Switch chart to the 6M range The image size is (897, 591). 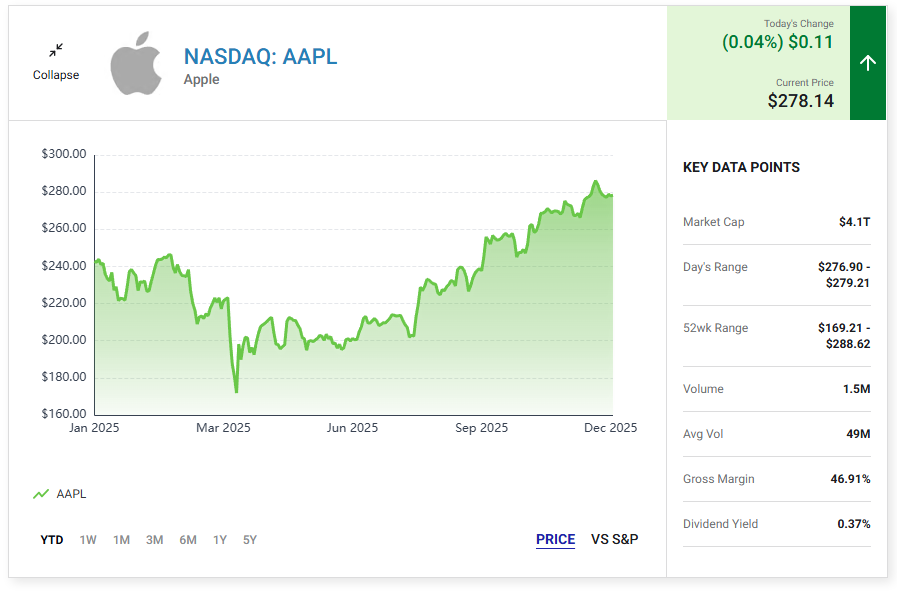(x=188, y=540)
